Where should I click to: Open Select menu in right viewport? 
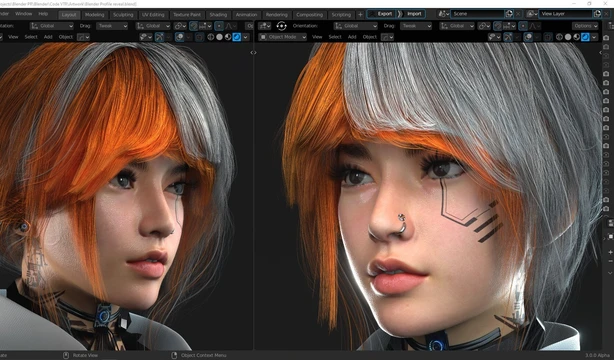(x=335, y=37)
